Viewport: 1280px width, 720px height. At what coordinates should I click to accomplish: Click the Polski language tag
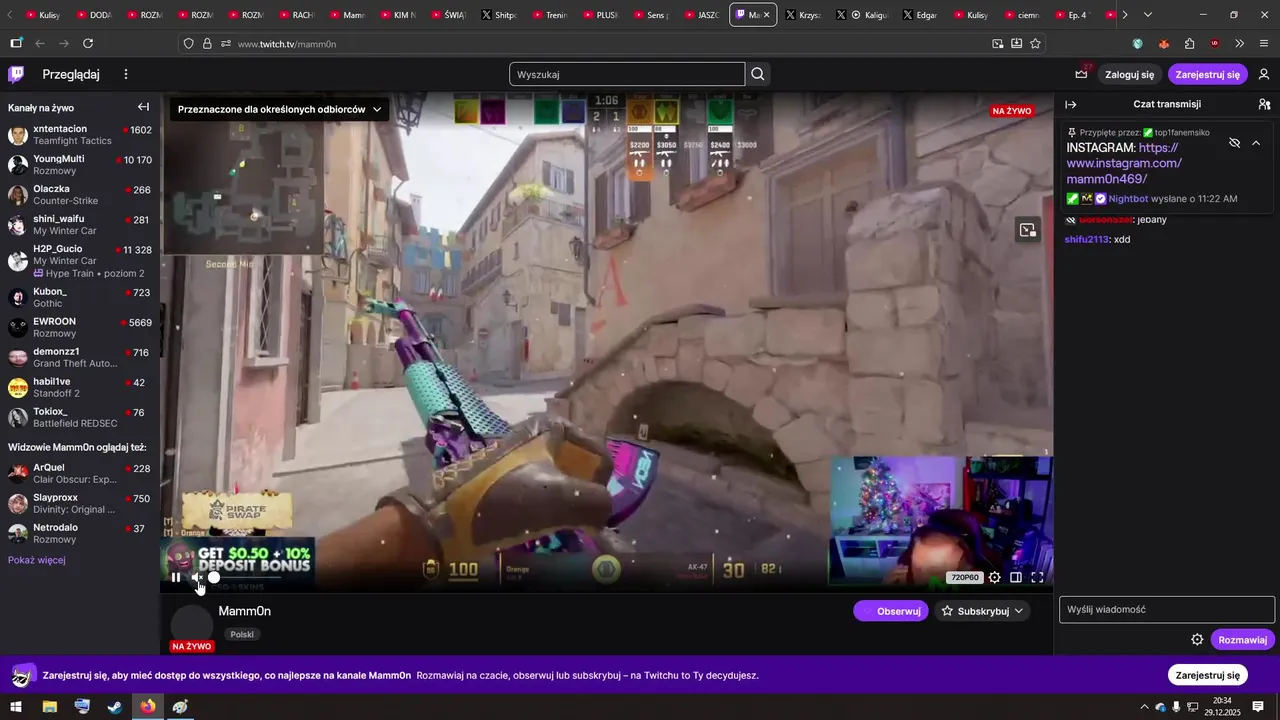[242, 634]
